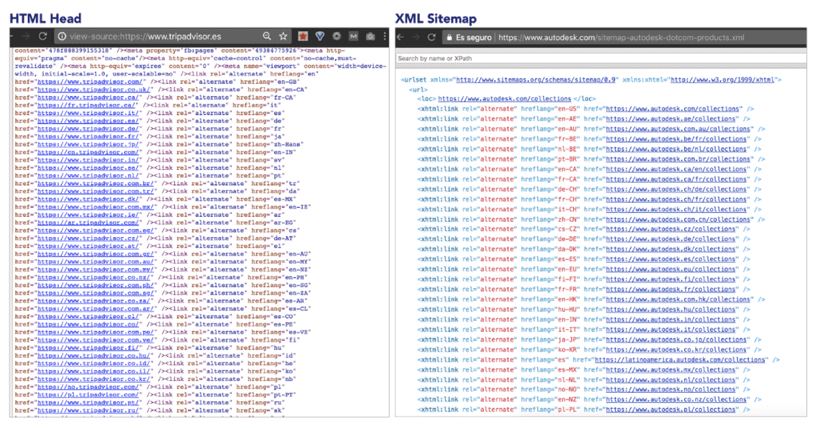This screenshot has height=428, width=819.
Task: Open the https://www.tripadvisor.com.au/ link
Action: tap(96, 262)
